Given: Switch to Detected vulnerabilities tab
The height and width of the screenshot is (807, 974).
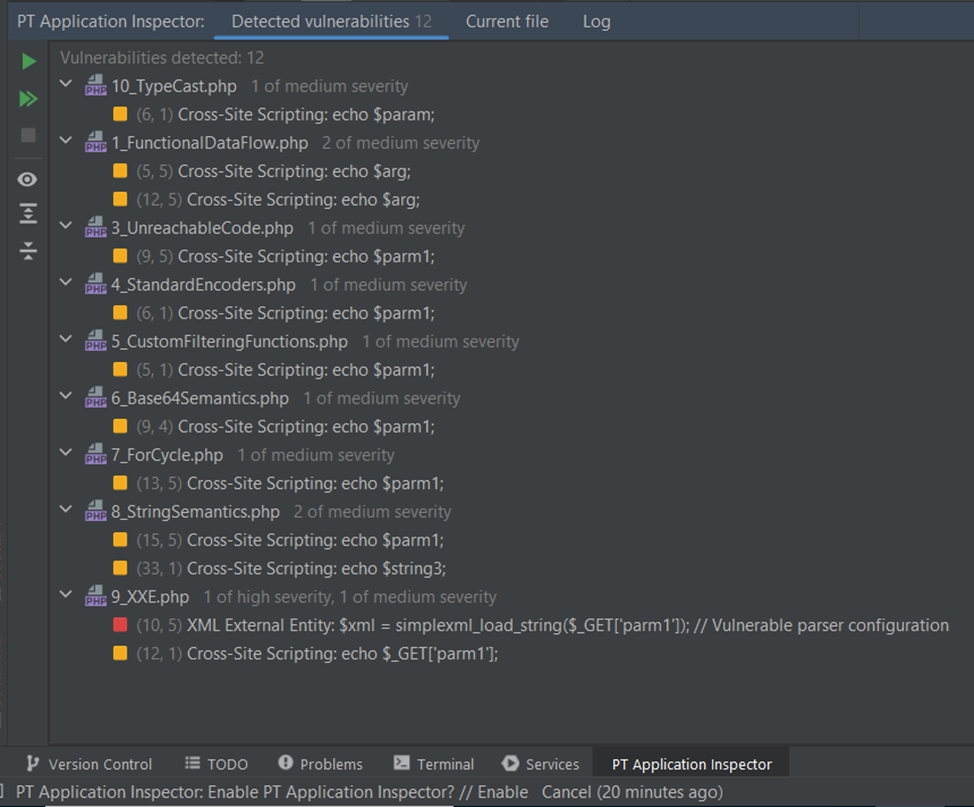Looking at the screenshot, I should coord(331,22).
